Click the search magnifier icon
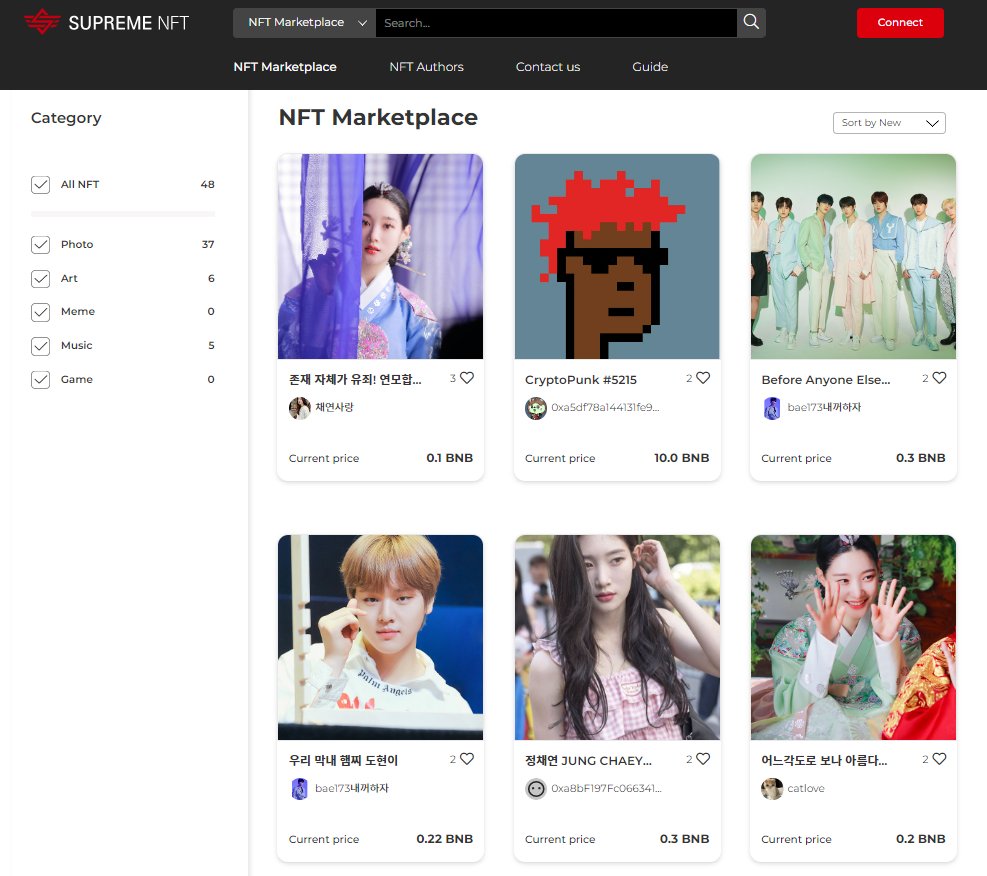 [751, 22]
